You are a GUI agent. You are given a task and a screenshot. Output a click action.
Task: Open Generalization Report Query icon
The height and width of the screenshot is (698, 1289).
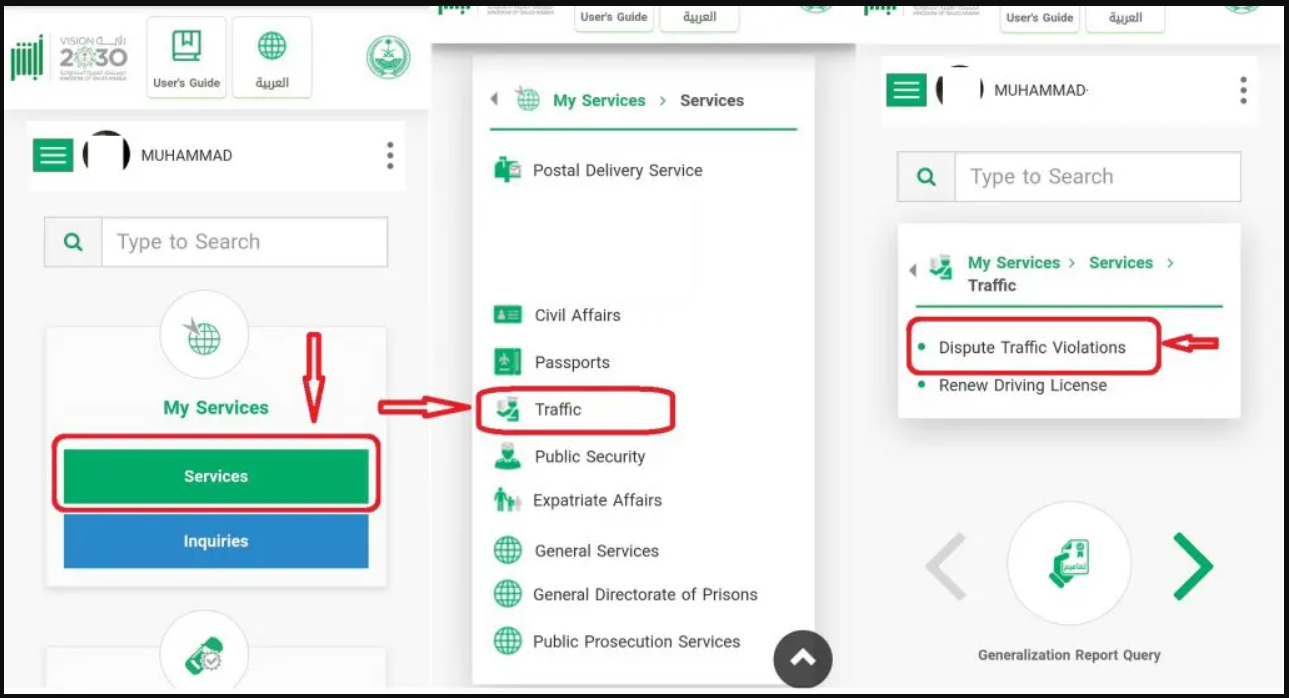1069,564
